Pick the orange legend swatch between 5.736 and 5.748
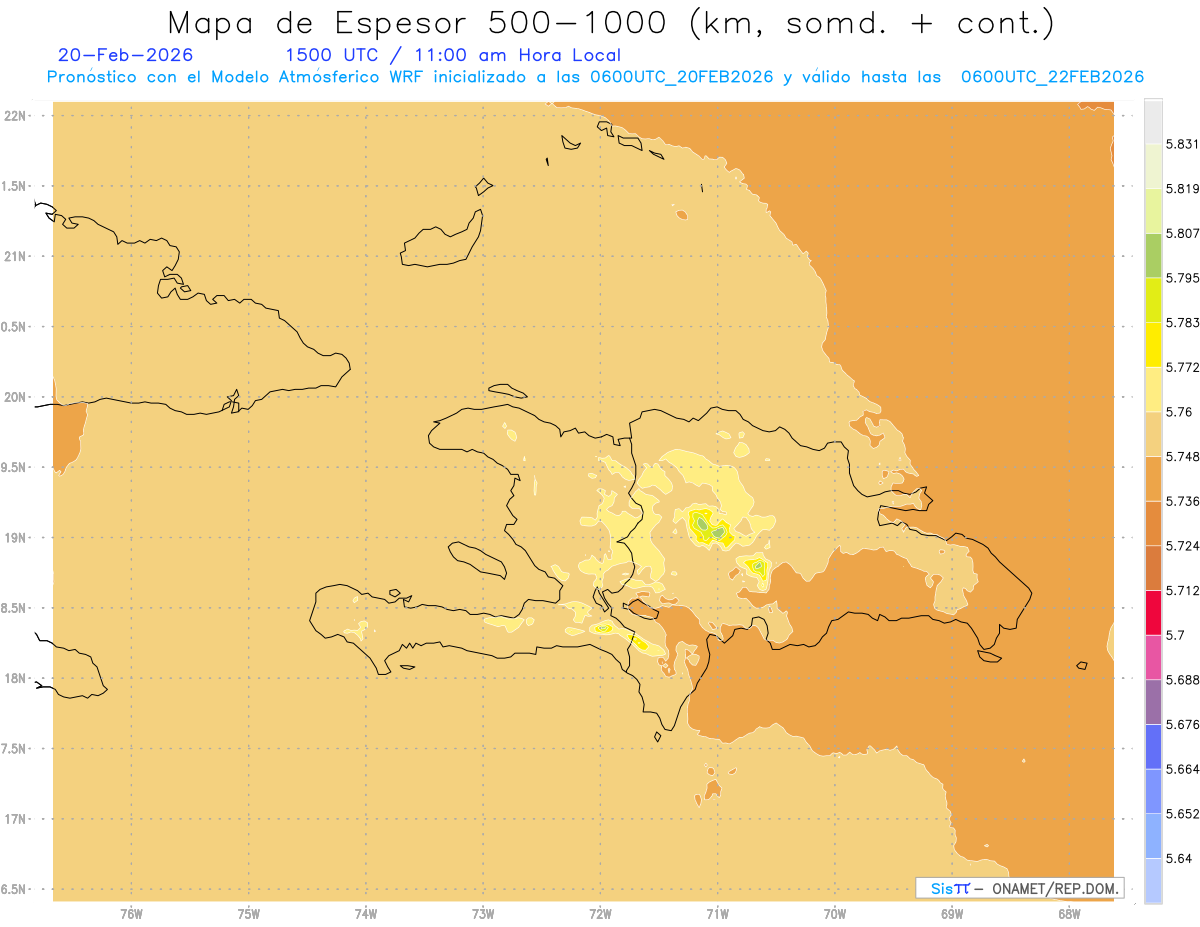This screenshot has width=1200, height=927. [x=1153, y=478]
